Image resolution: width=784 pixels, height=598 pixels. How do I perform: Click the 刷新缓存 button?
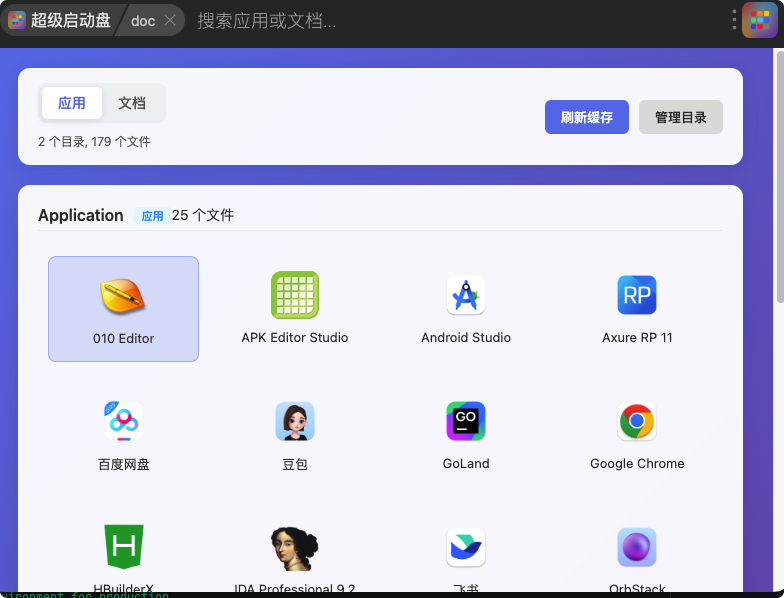click(x=587, y=117)
